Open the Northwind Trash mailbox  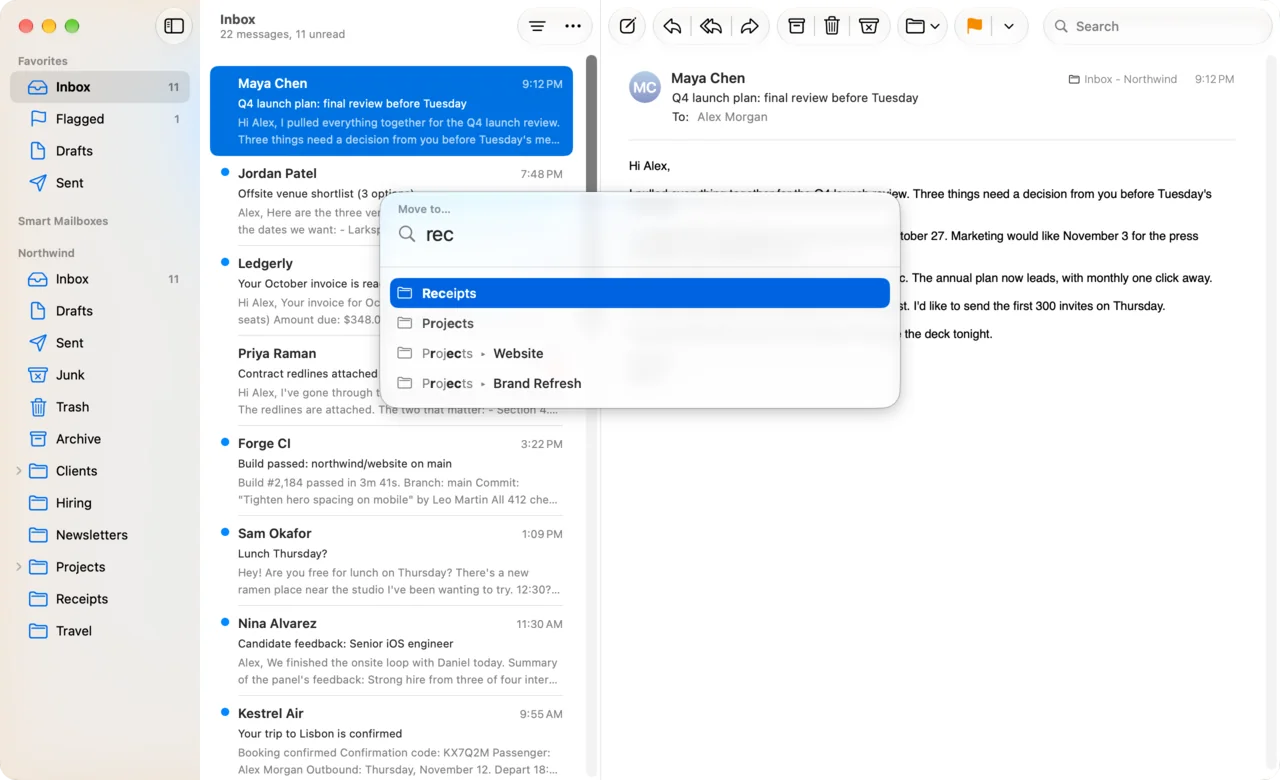(x=100, y=407)
